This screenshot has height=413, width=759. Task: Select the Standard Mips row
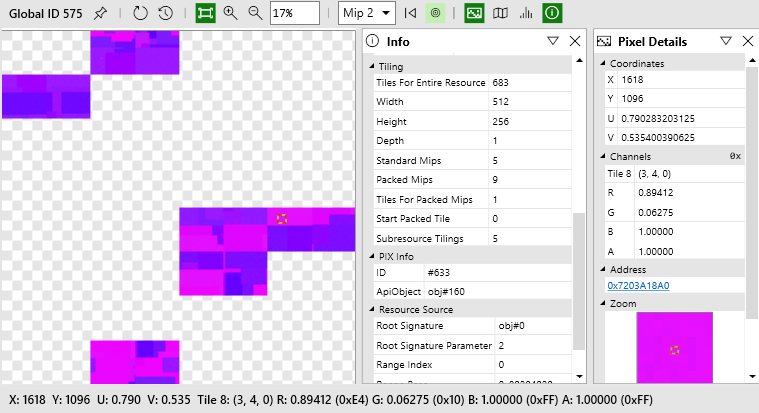tap(472, 160)
